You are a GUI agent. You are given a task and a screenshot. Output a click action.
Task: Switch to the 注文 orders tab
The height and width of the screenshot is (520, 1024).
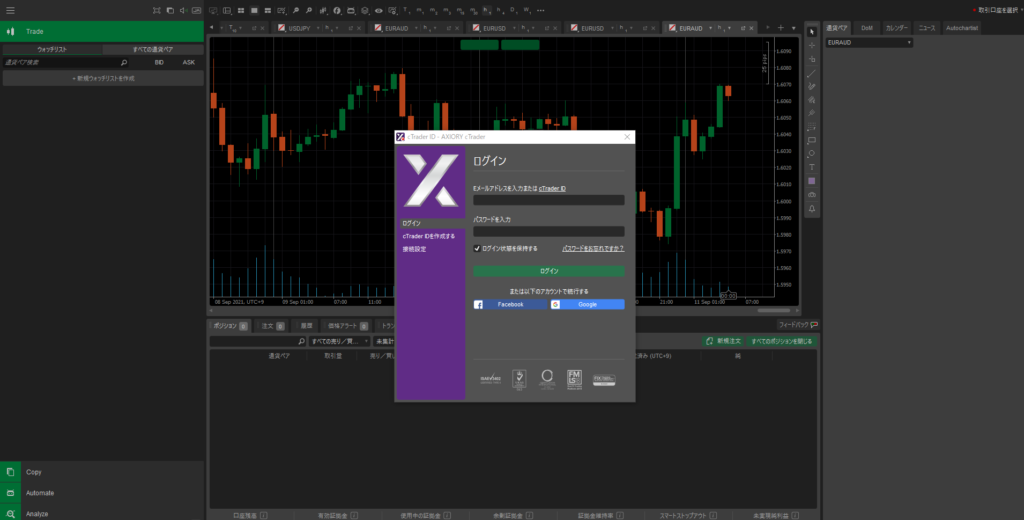(x=272, y=326)
